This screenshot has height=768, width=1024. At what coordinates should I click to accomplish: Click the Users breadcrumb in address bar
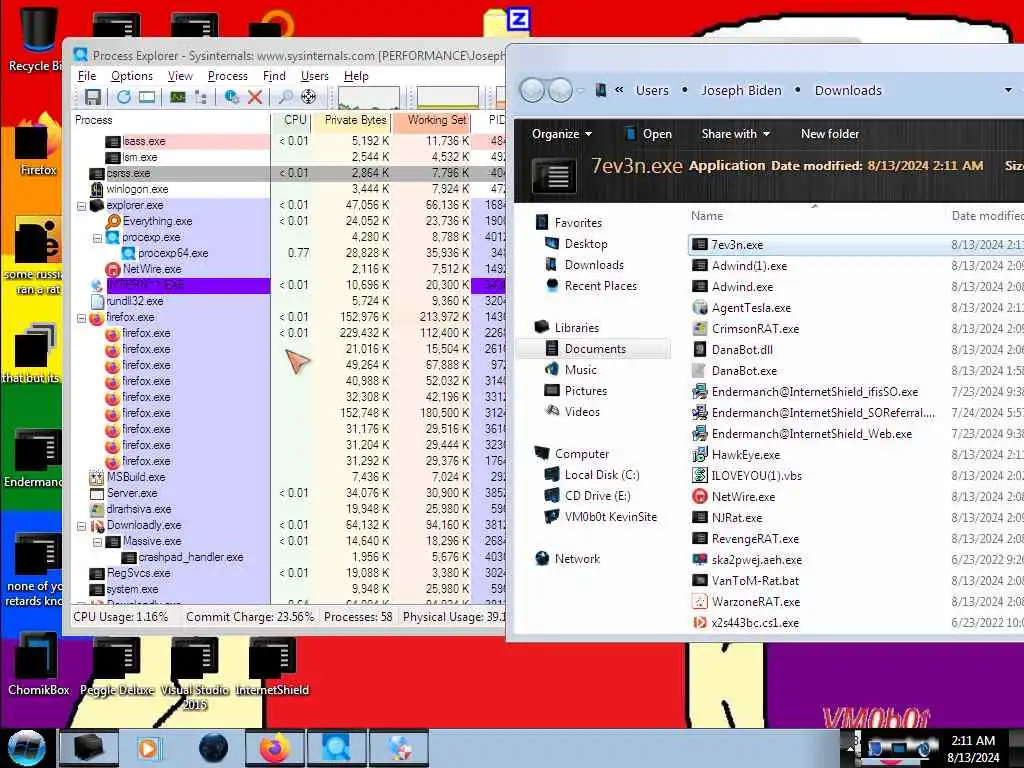click(x=652, y=90)
